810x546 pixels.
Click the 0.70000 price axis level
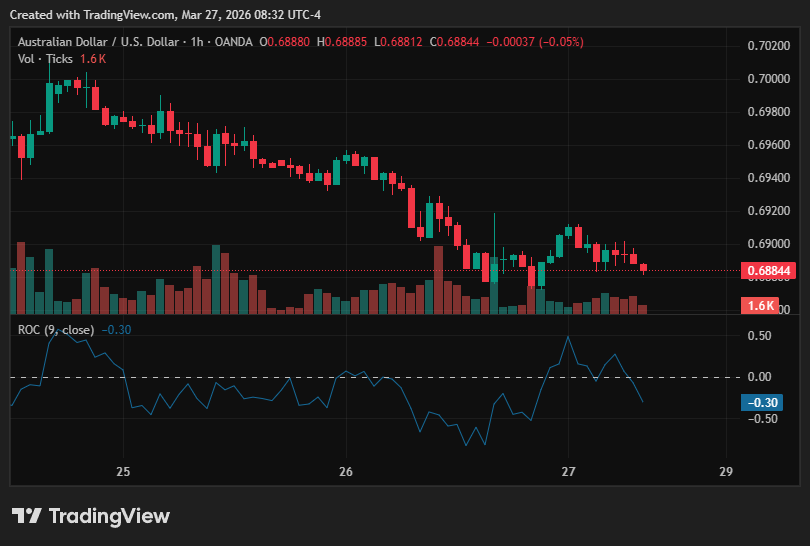point(769,79)
